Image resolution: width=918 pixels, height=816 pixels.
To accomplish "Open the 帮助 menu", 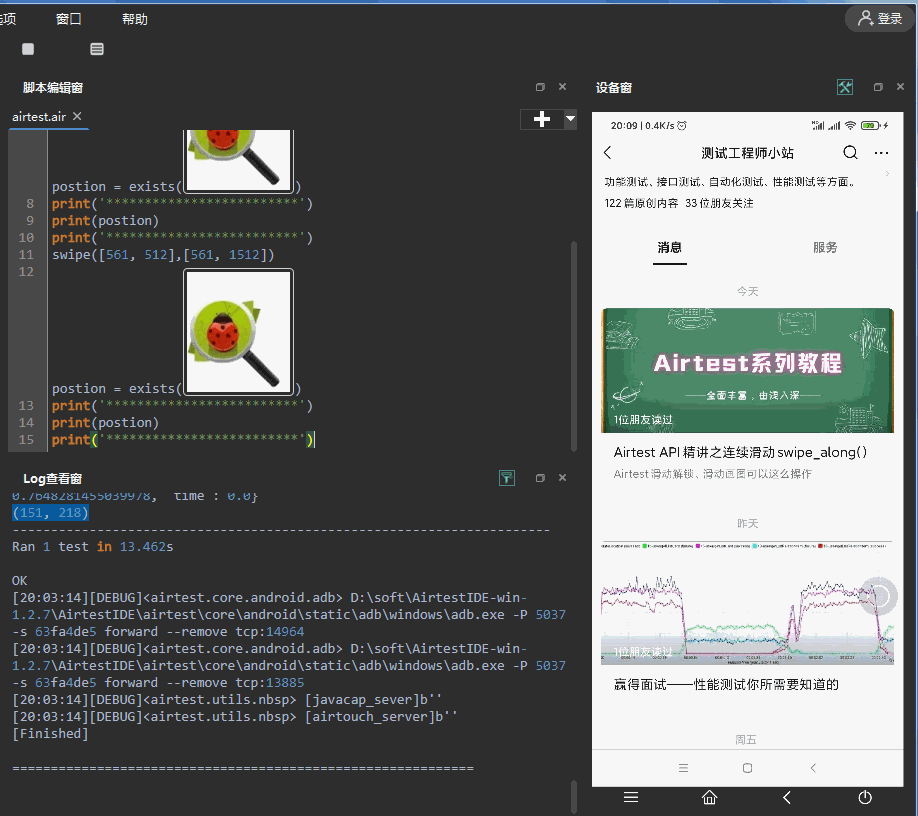I will coord(135,19).
